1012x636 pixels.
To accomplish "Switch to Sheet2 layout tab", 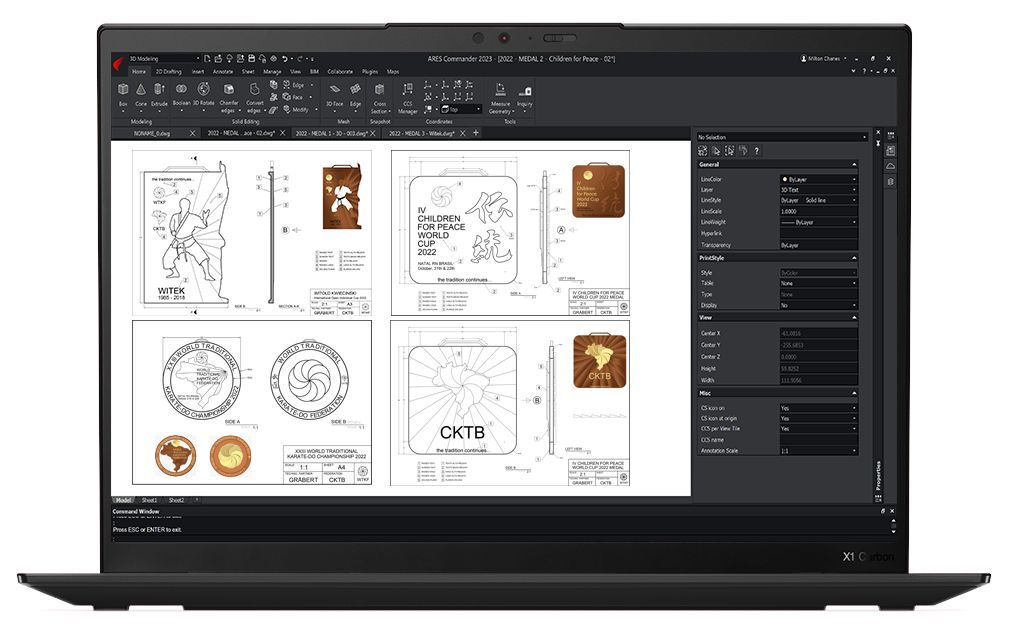I will [x=176, y=500].
